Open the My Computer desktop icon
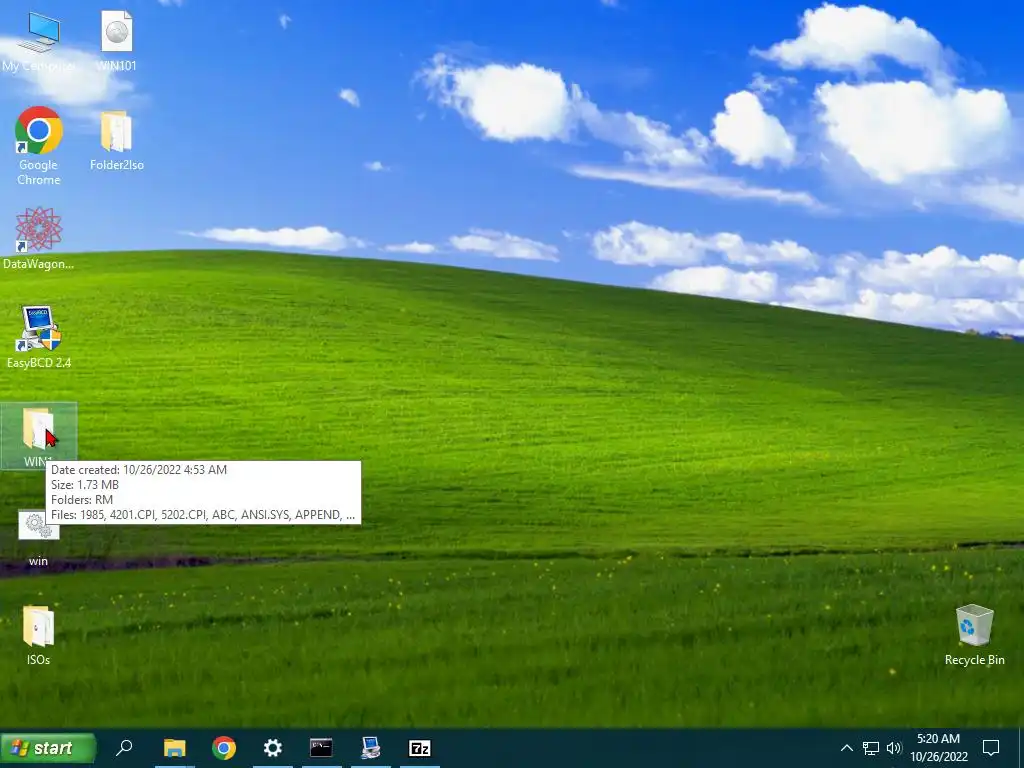 point(39,40)
